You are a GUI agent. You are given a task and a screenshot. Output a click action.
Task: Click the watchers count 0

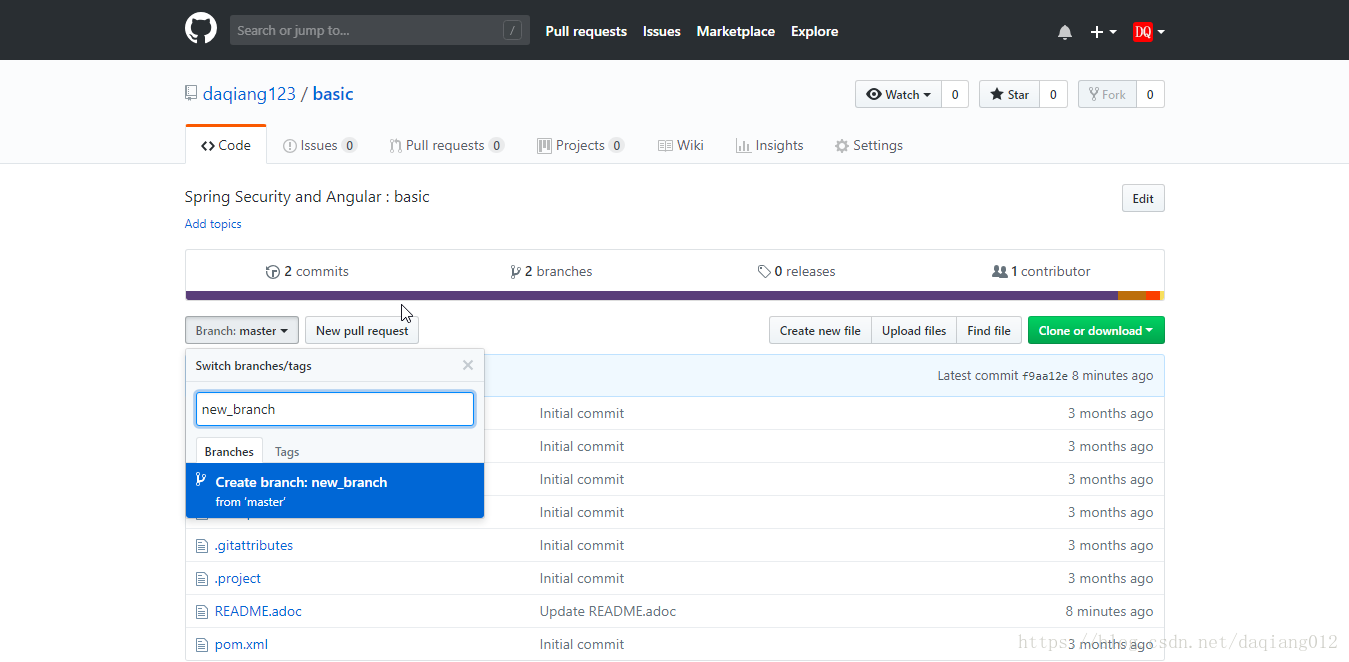pyautogui.click(x=954, y=94)
